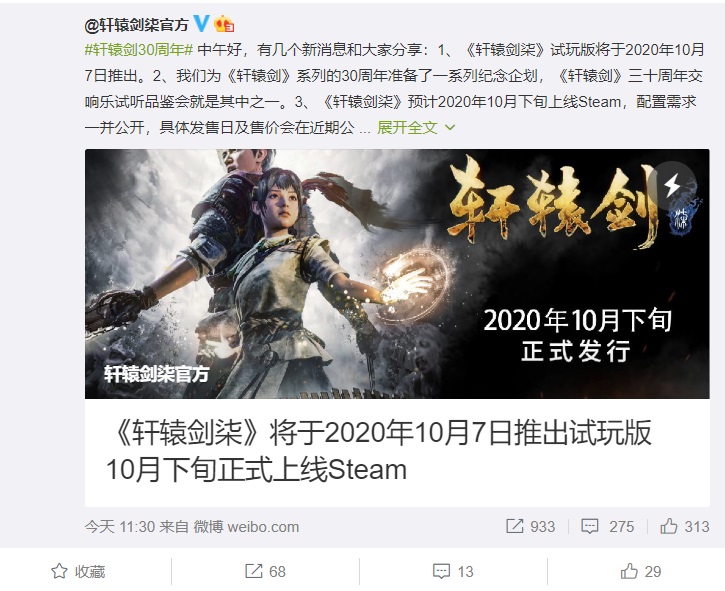Open the #轩辕剑30周年# hashtag topic
The width and height of the screenshot is (725, 591).
tap(139, 49)
